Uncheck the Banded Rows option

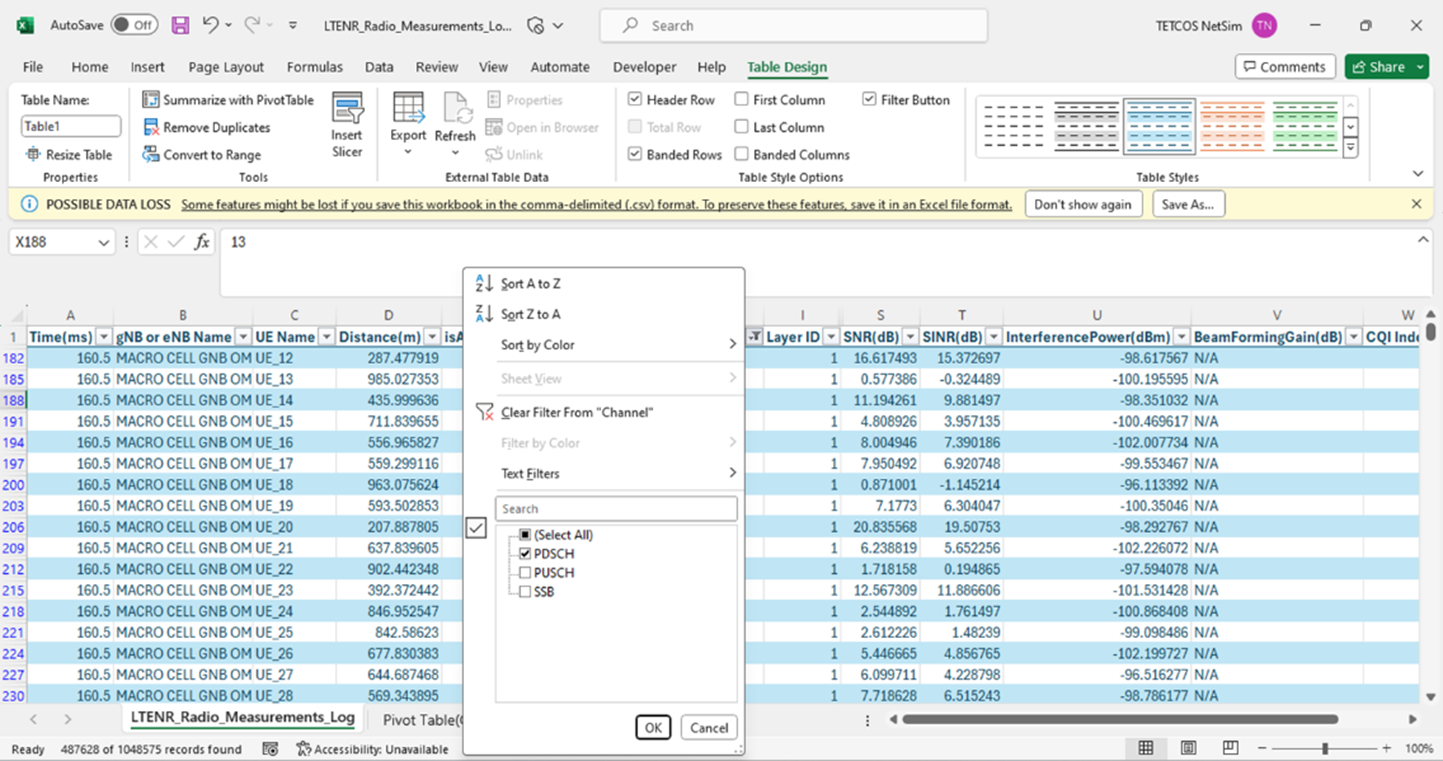click(635, 155)
